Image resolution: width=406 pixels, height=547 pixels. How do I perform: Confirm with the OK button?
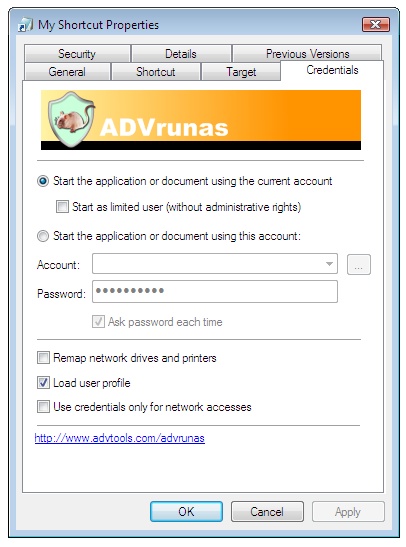coord(186,511)
